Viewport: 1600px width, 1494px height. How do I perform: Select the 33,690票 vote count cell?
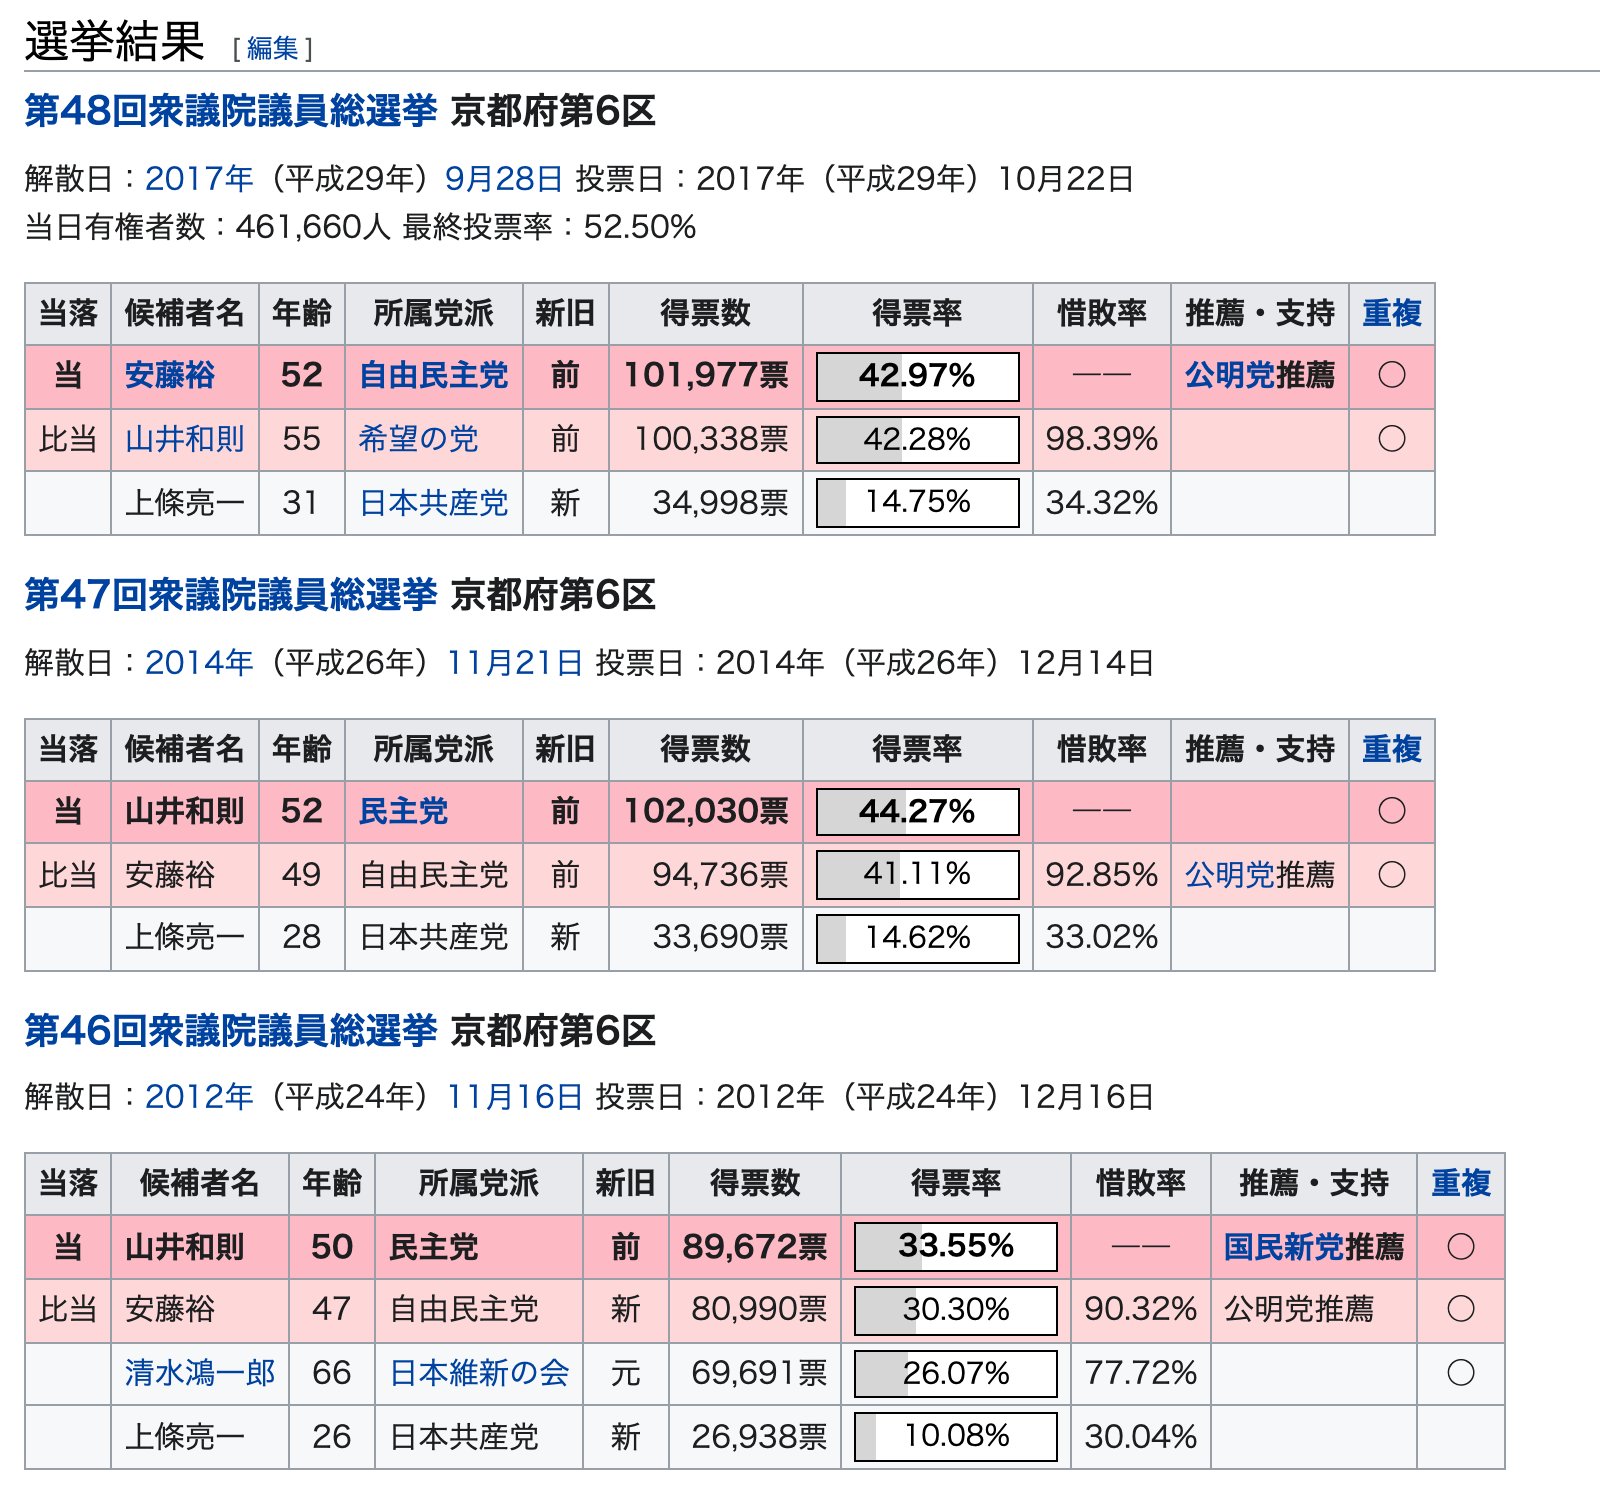pos(706,938)
